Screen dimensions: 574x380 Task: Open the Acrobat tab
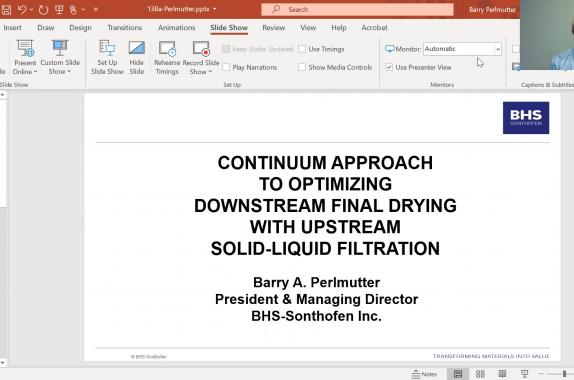(x=374, y=28)
